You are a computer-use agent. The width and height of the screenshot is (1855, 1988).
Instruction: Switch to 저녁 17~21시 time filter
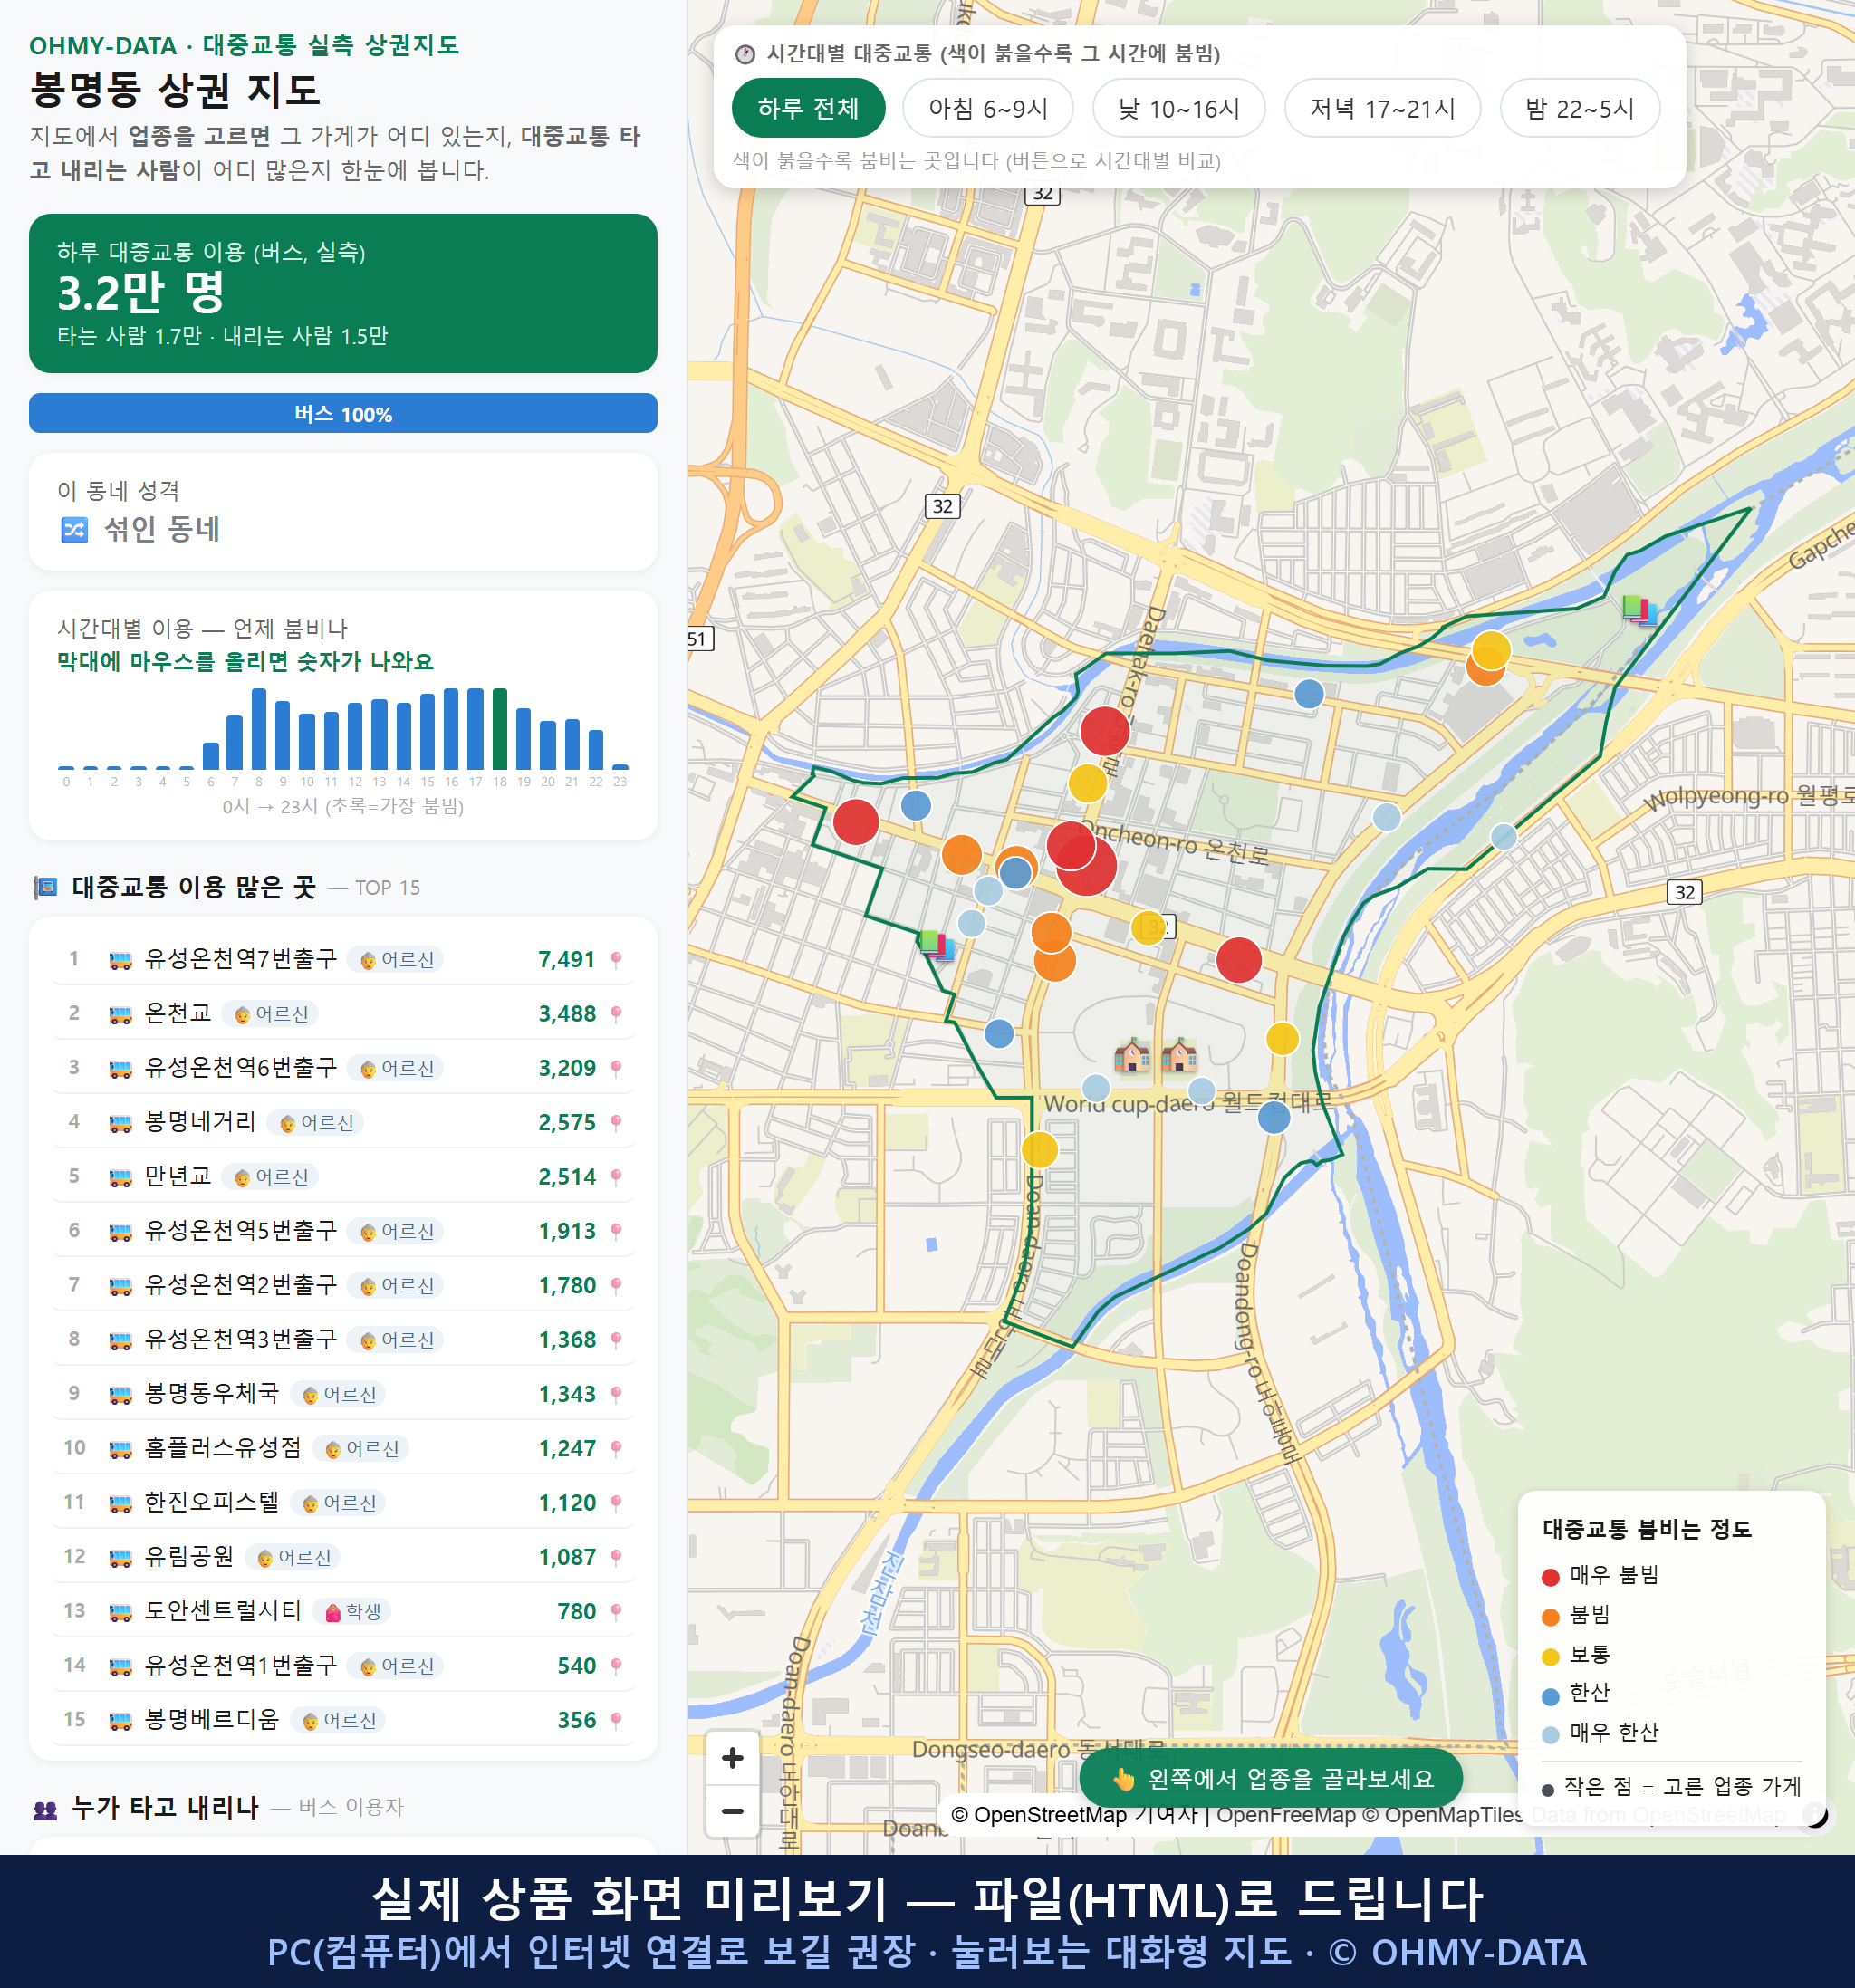point(1382,108)
